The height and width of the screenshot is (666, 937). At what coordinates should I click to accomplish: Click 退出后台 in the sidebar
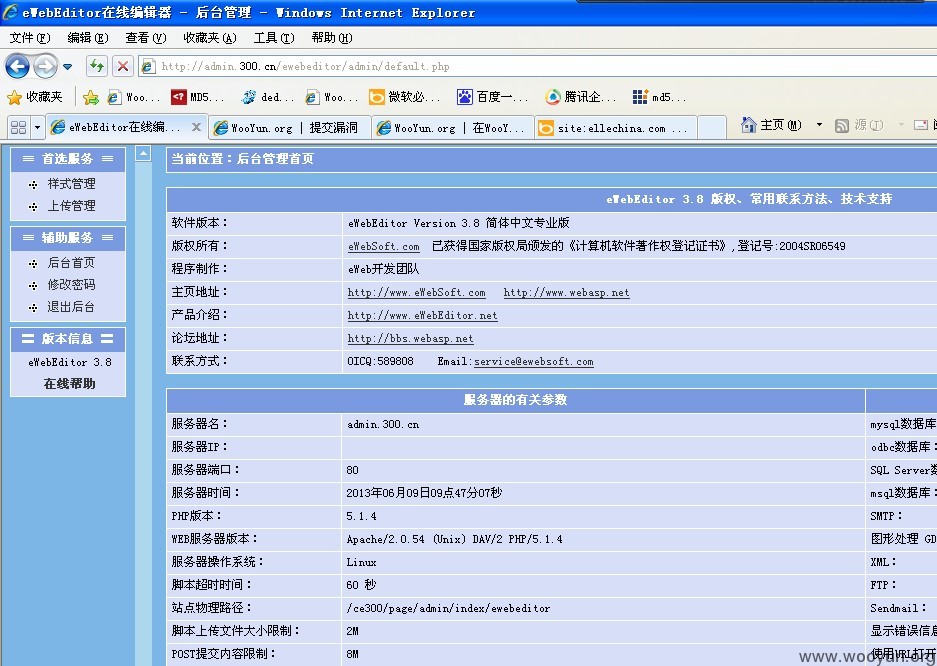[71, 307]
